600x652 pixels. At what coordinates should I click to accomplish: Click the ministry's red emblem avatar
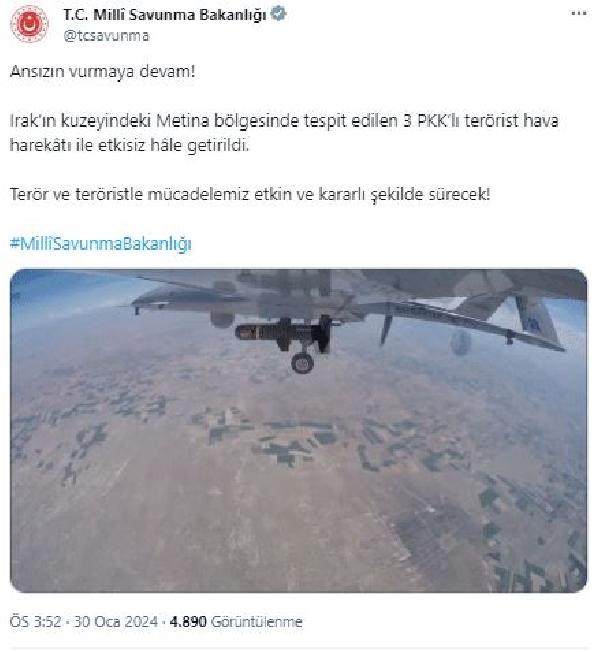(29, 24)
